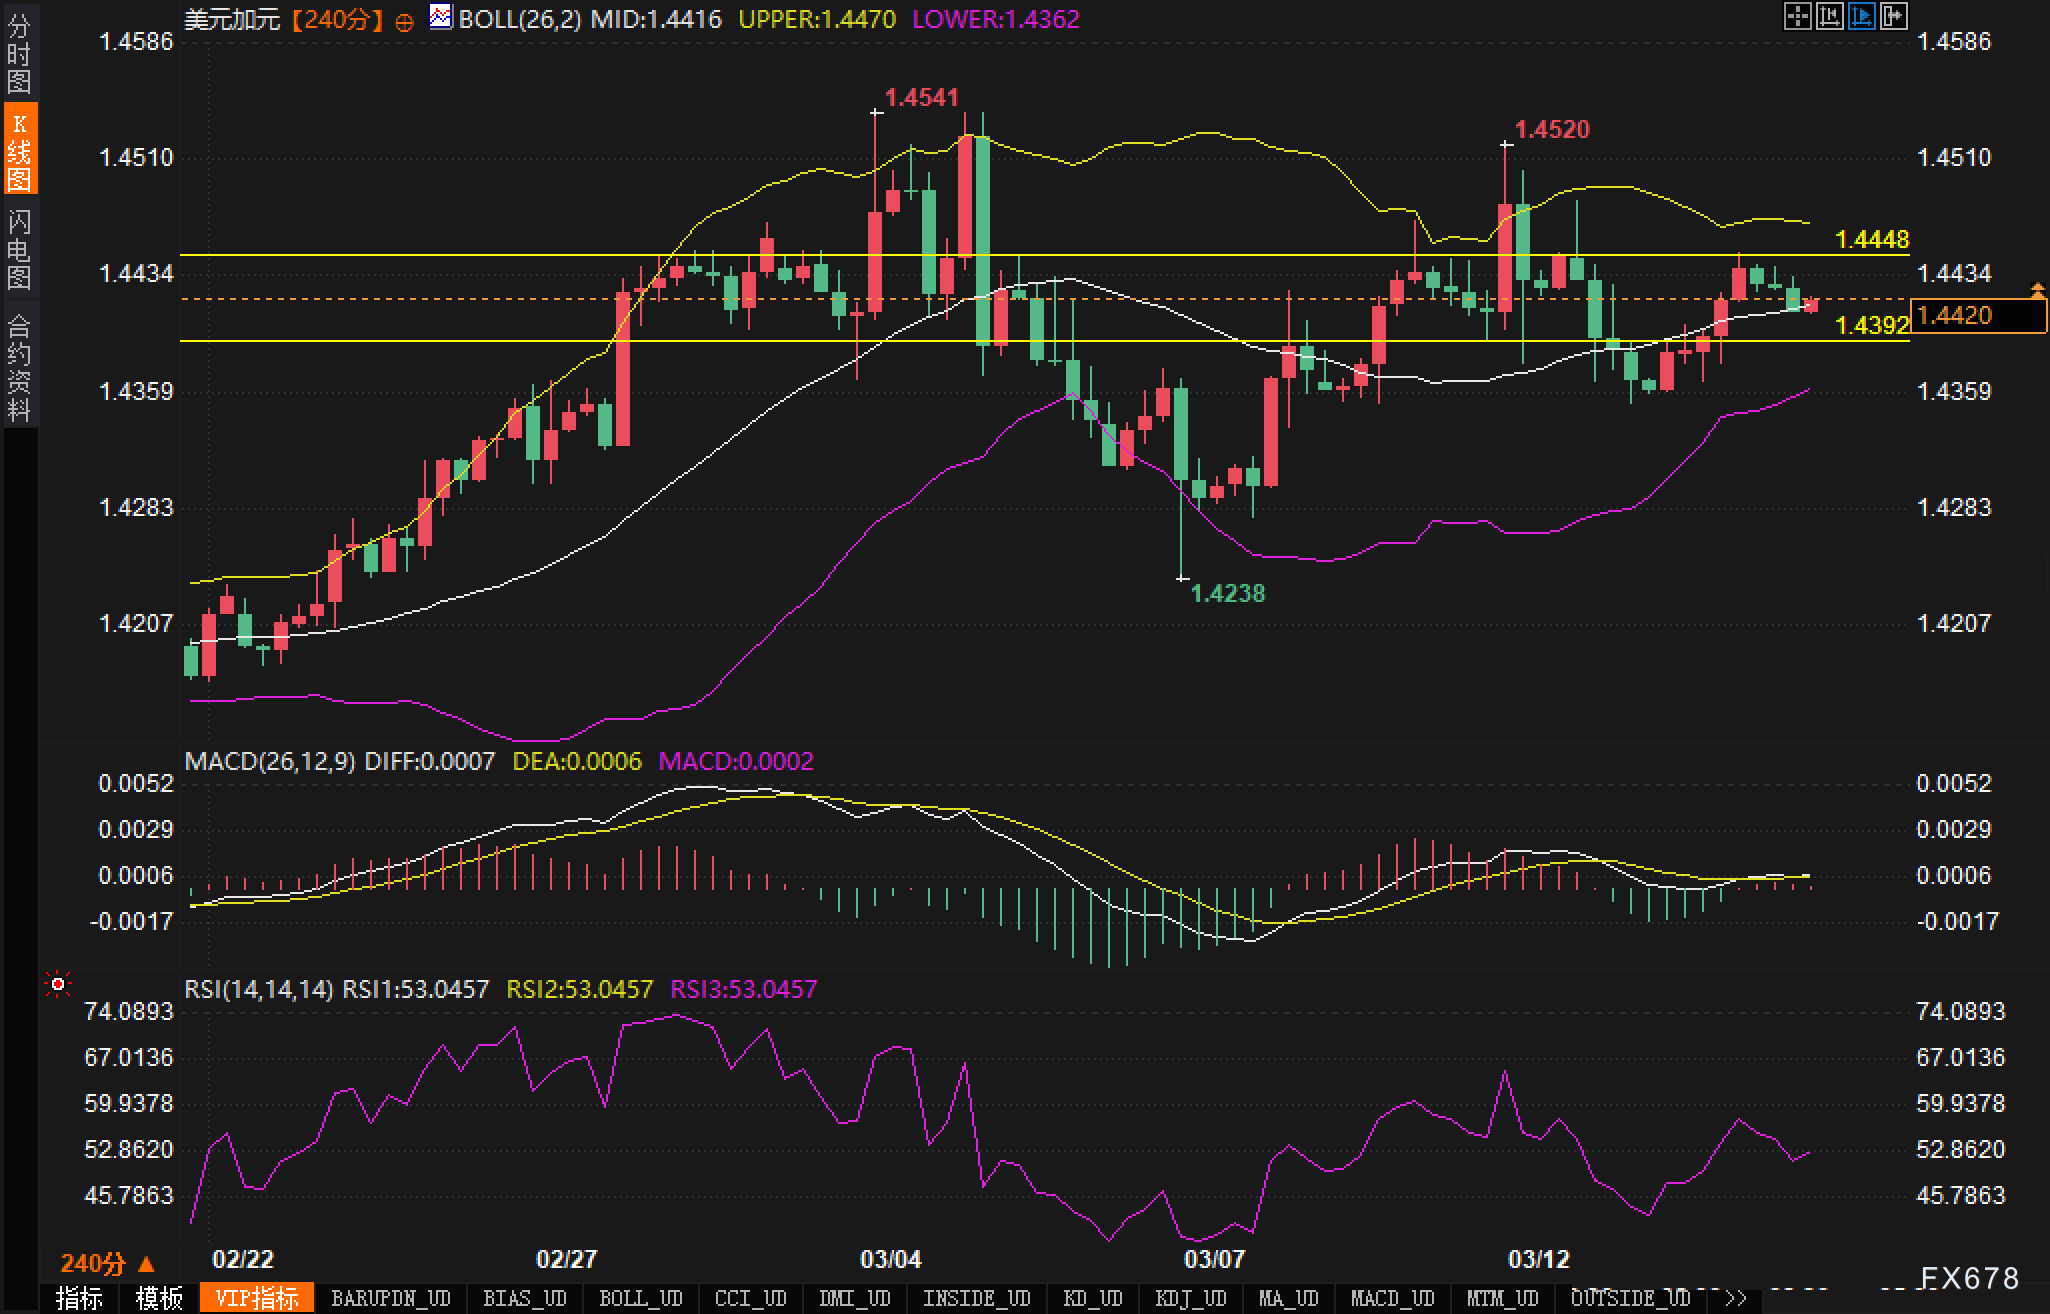
Task: Open the 合约资料 side tab
Action: point(19,367)
